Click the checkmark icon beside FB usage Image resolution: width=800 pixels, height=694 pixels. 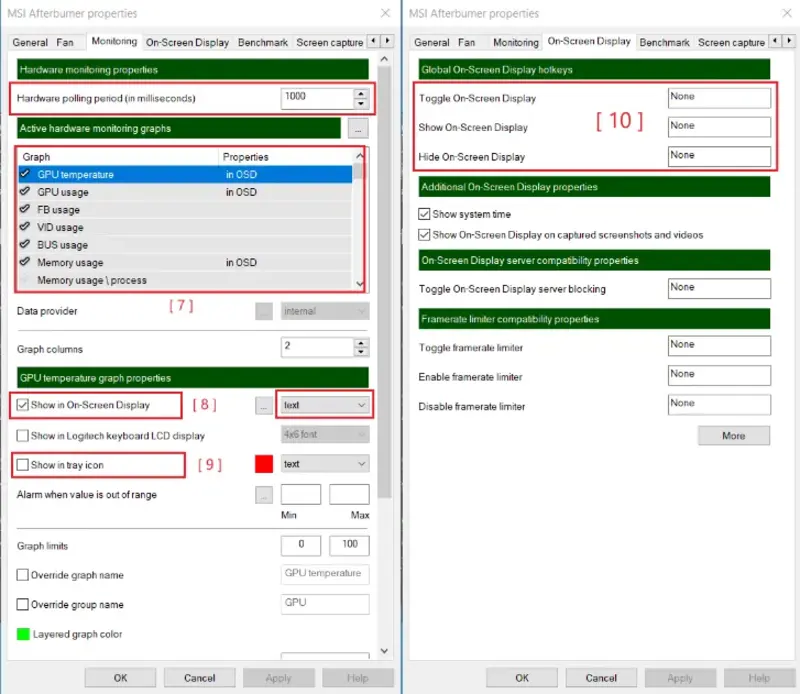25,210
